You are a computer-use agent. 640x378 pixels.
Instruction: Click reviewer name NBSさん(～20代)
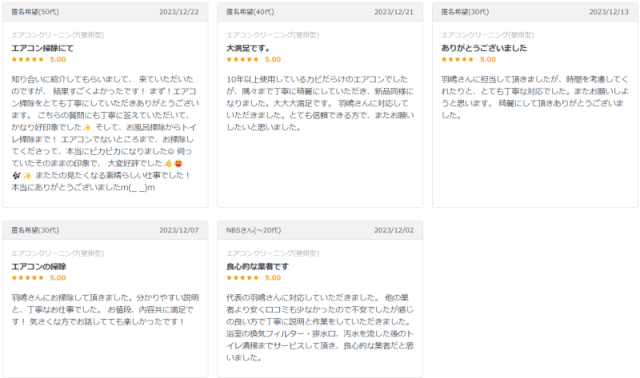pyautogui.click(x=253, y=230)
